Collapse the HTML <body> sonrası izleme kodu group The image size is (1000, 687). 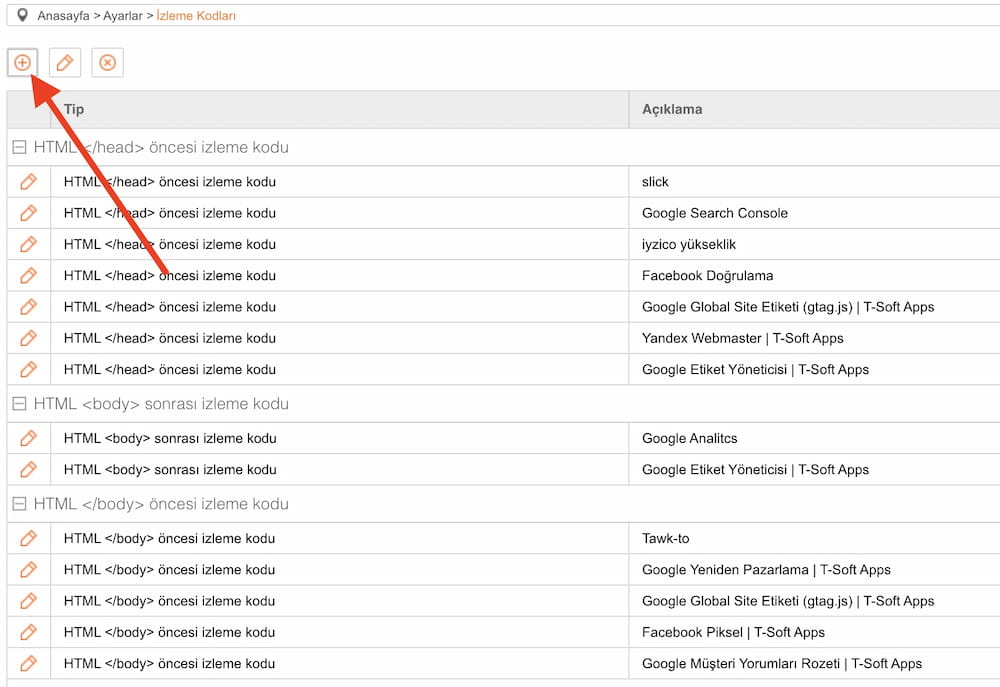pyautogui.click(x=18, y=403)
